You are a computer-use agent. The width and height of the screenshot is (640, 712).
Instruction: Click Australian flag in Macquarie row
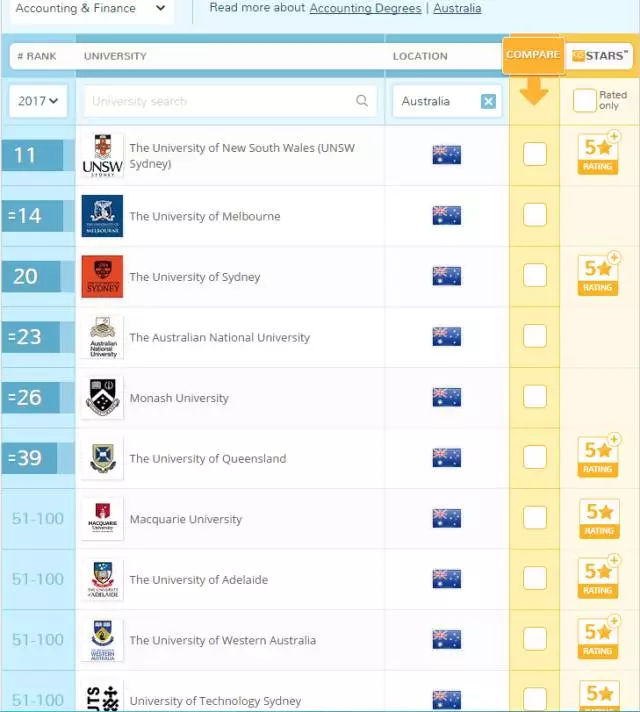[x=447, y=518]
